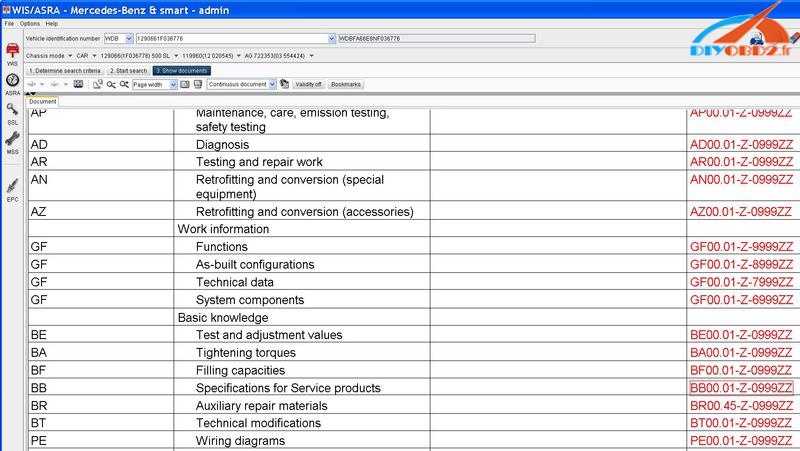800x451 pixels.
Task: Click the zoom out magnifier icon
Action: pos(122,85)
